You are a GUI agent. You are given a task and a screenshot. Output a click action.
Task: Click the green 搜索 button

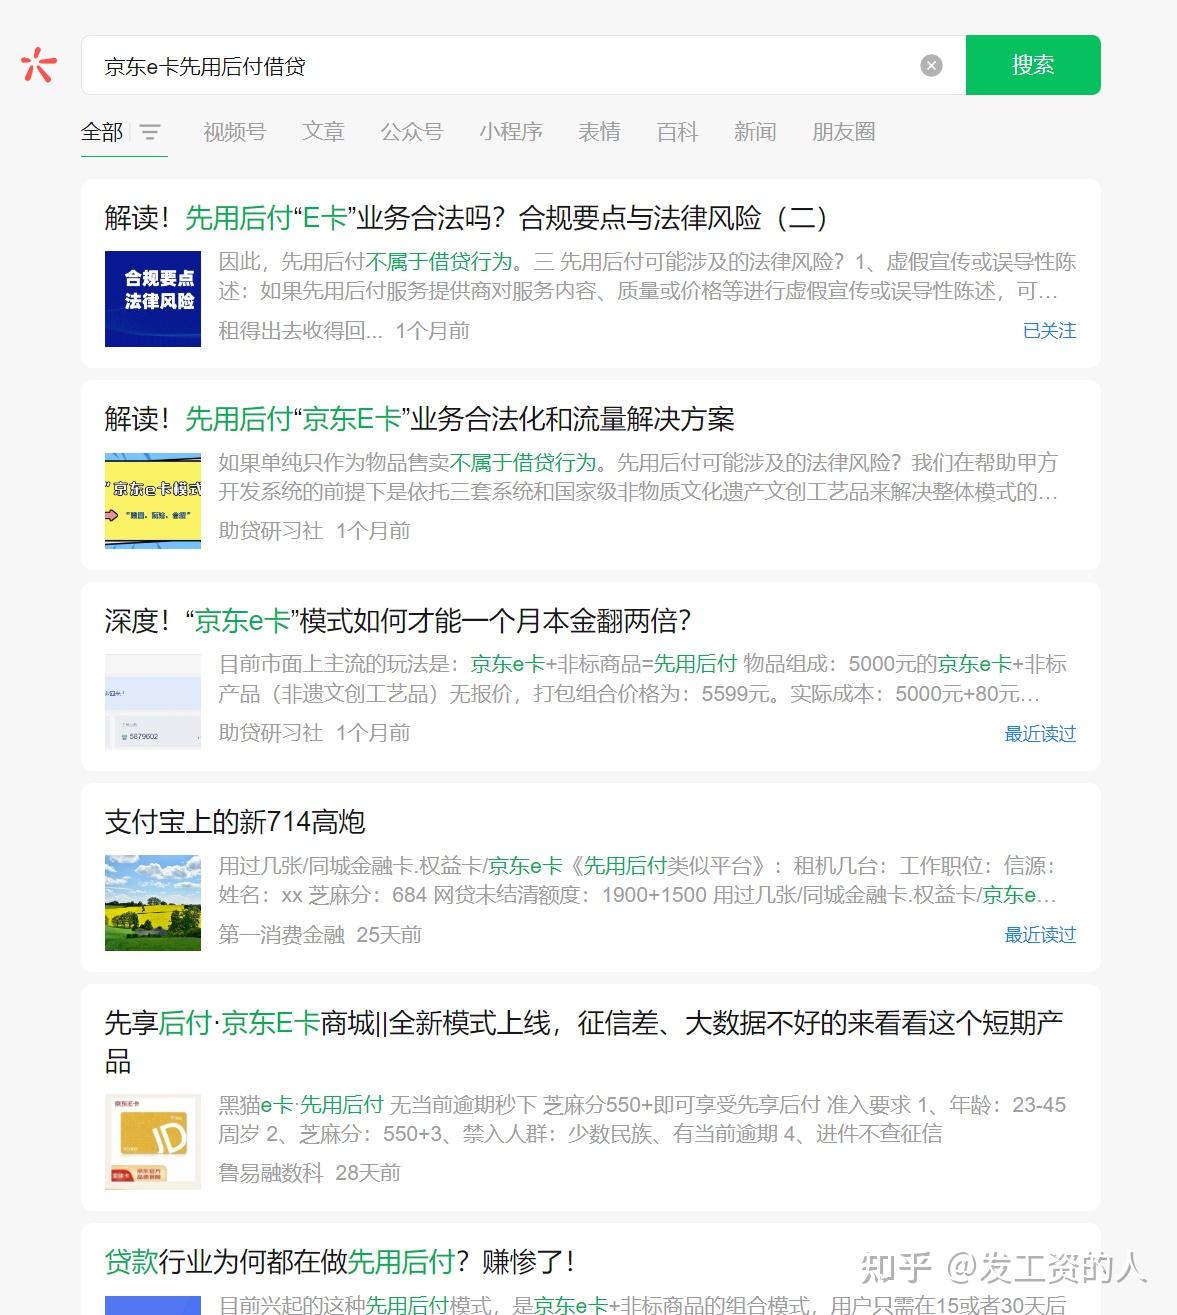pos(1033,65)
